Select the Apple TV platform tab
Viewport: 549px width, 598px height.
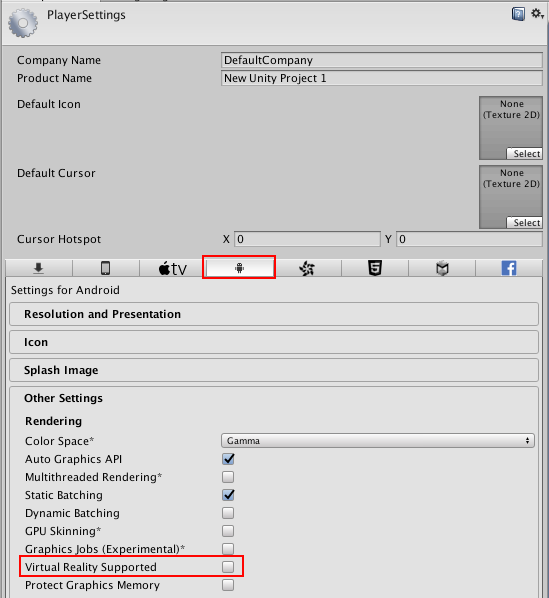[173, 268]
